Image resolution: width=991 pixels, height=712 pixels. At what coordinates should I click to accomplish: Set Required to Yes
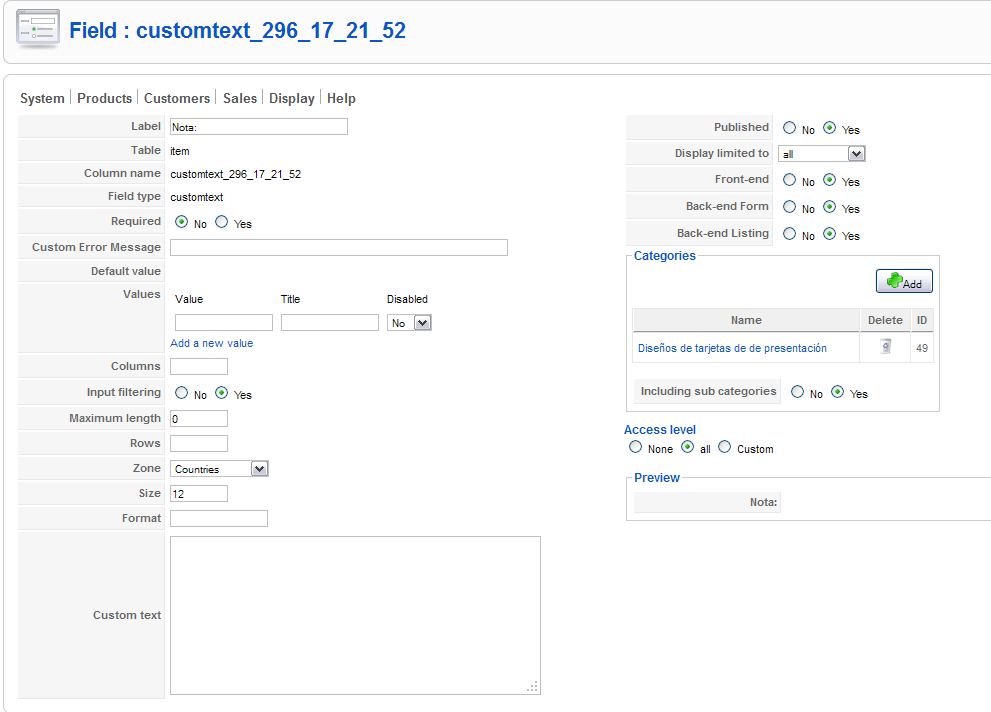[x=221, y=222]
